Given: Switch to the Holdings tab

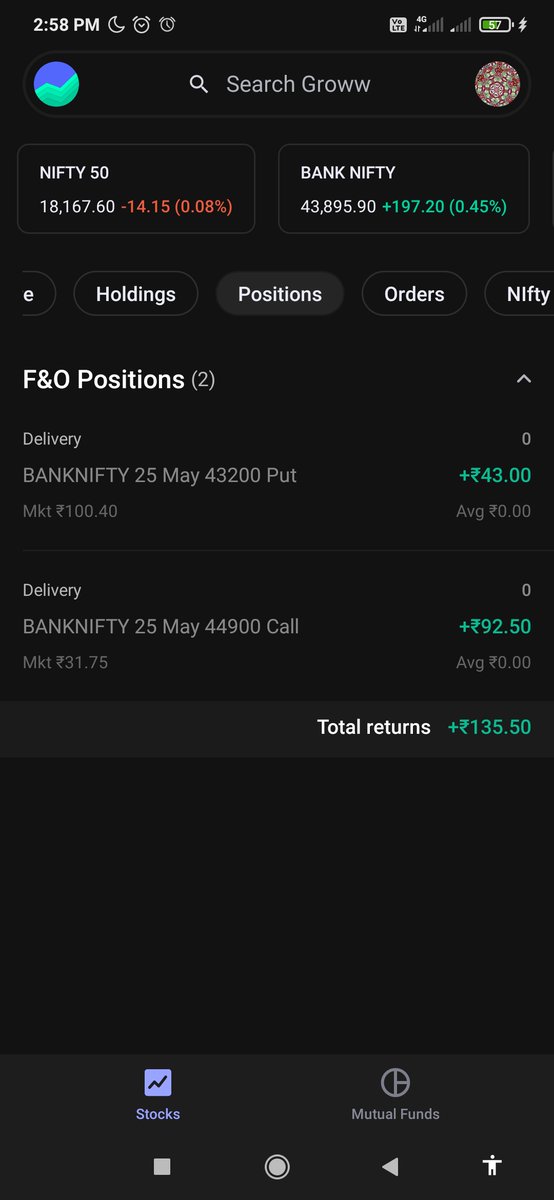Looking at the screenshot, I should [136, 294].
